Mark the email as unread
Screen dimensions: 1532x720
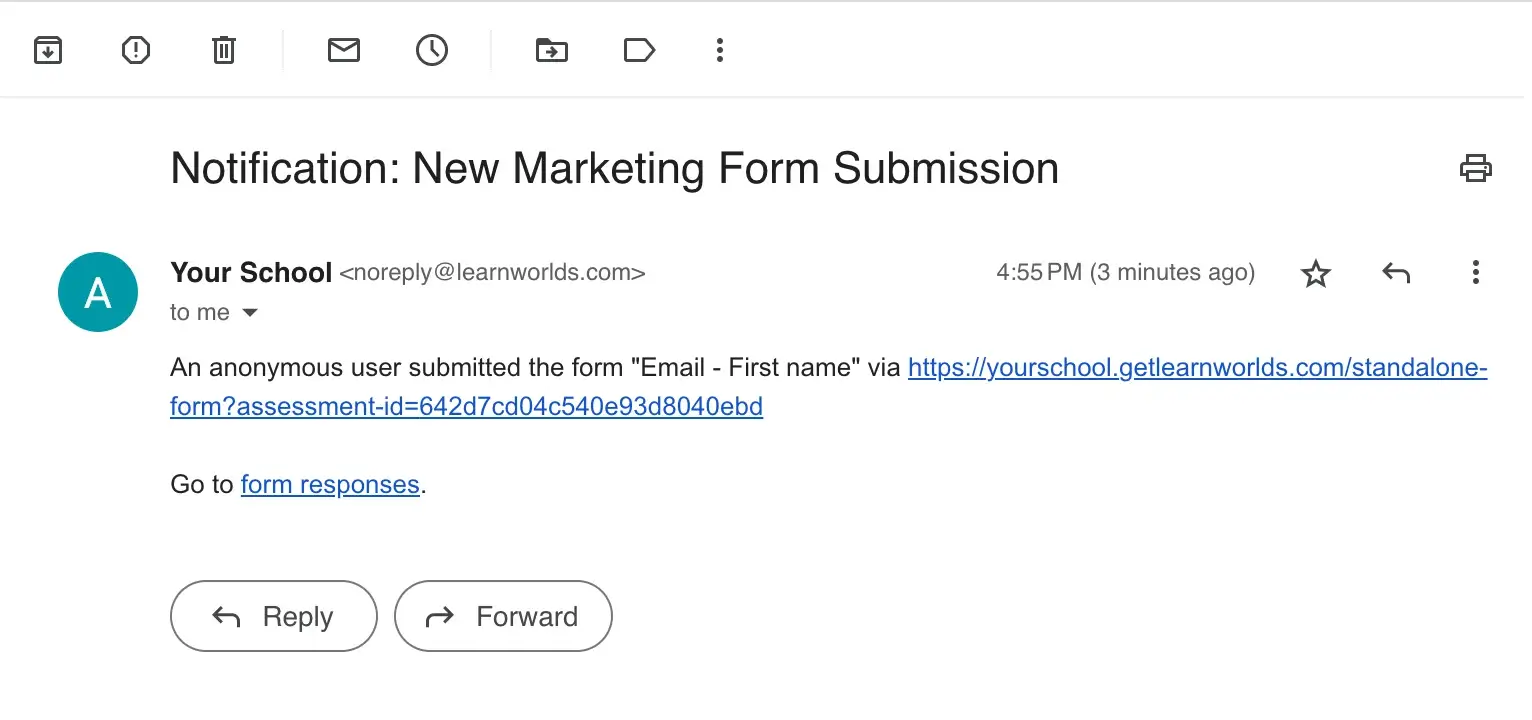click(x=344, y=50)
